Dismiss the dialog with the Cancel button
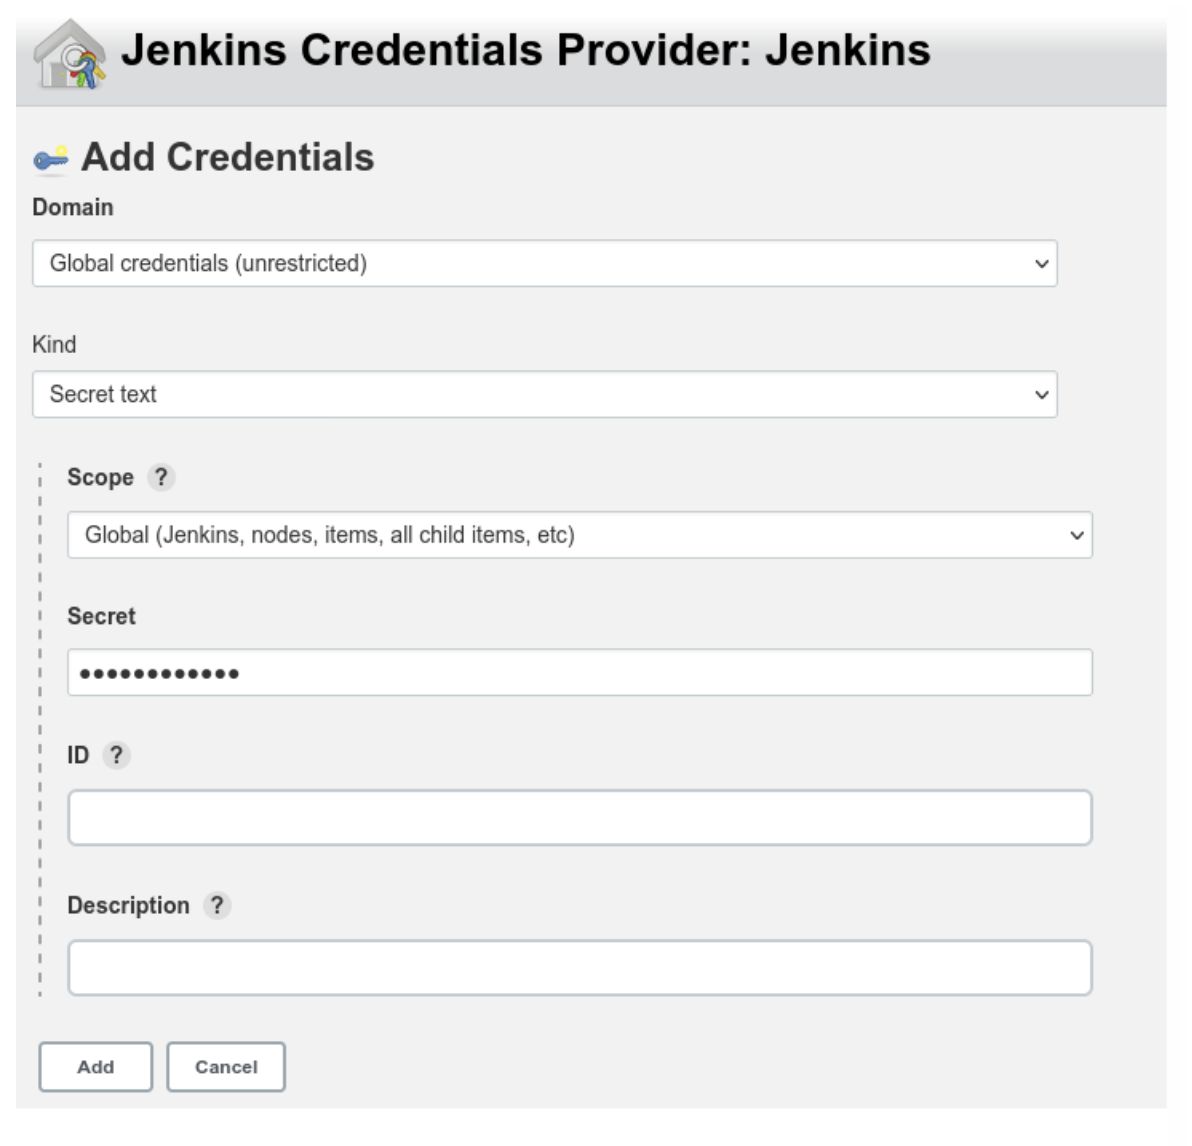 pos(226,1067)
